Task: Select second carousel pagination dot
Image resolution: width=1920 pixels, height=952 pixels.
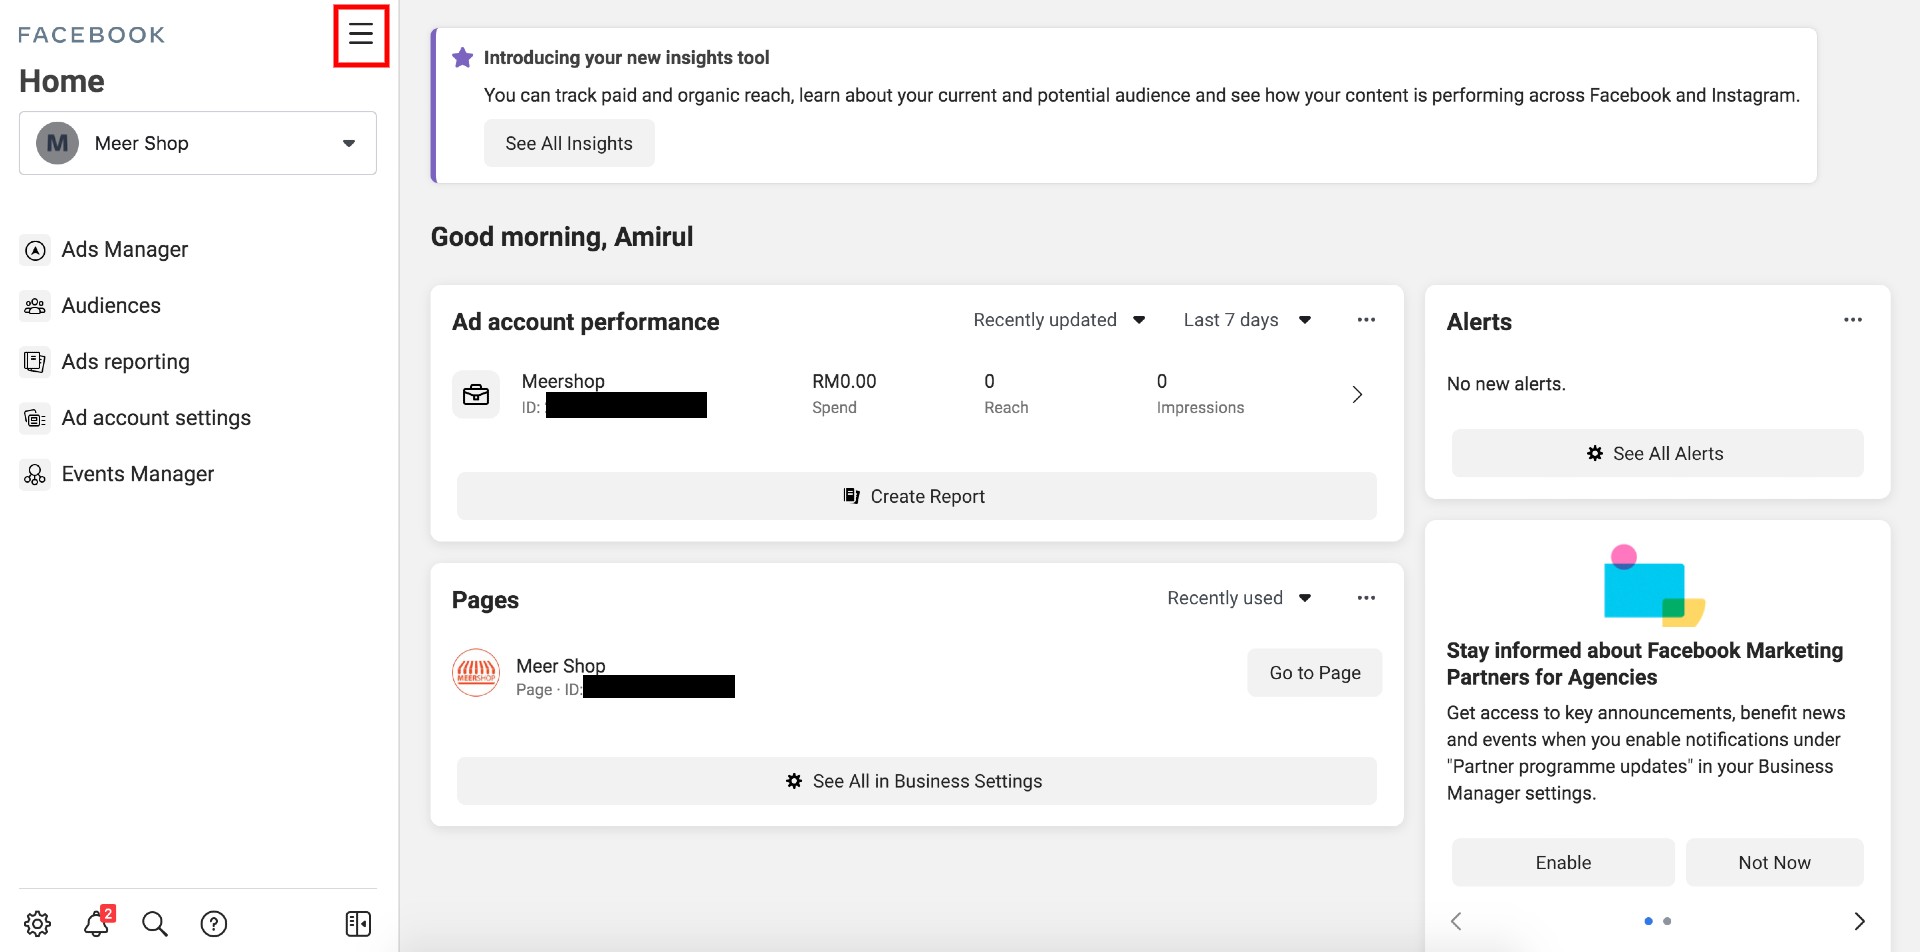Action: 1667,921
